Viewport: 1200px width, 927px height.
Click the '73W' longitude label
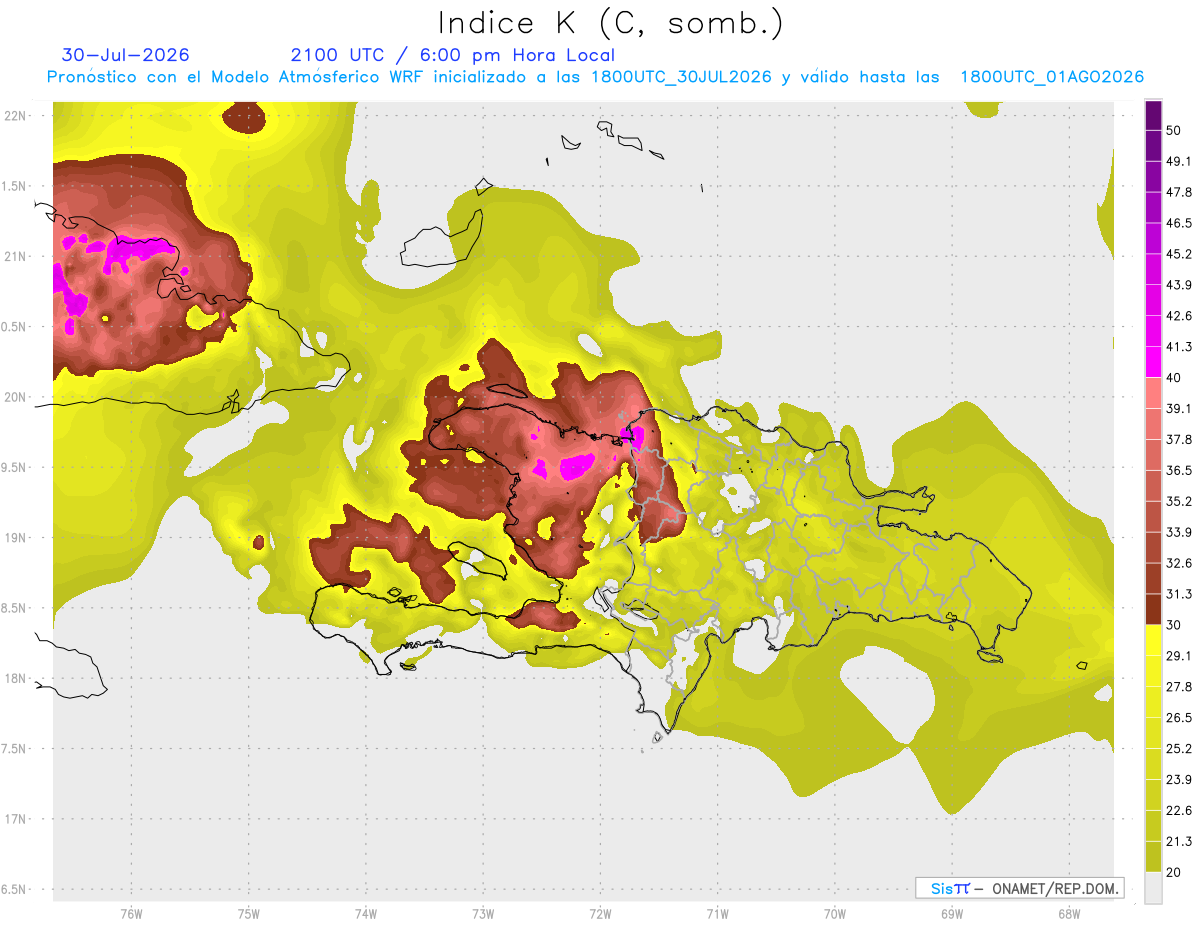(x=483, y=914)
